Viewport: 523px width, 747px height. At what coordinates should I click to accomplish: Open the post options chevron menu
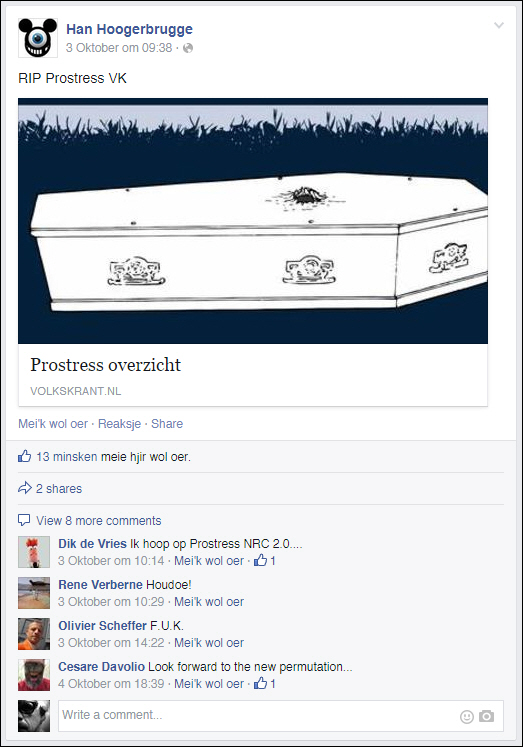498,25
